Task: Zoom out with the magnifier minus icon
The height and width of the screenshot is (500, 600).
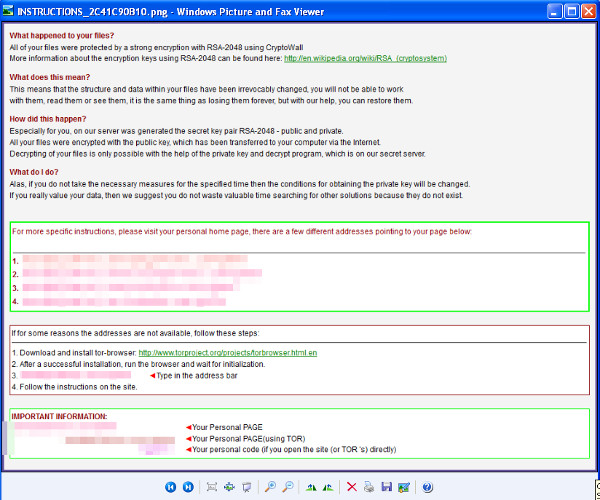Action: (288, 487)
